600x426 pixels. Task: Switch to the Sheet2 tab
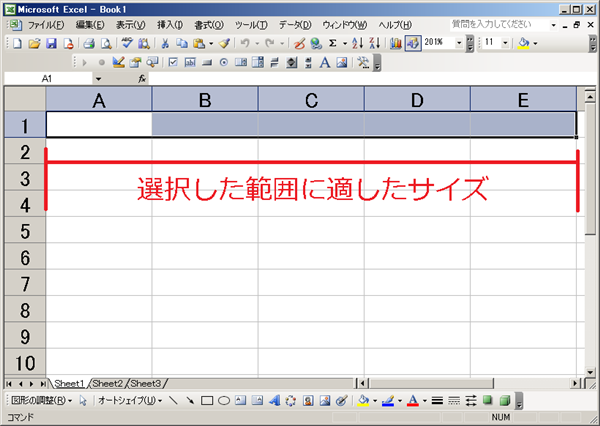tap(108, 383)
